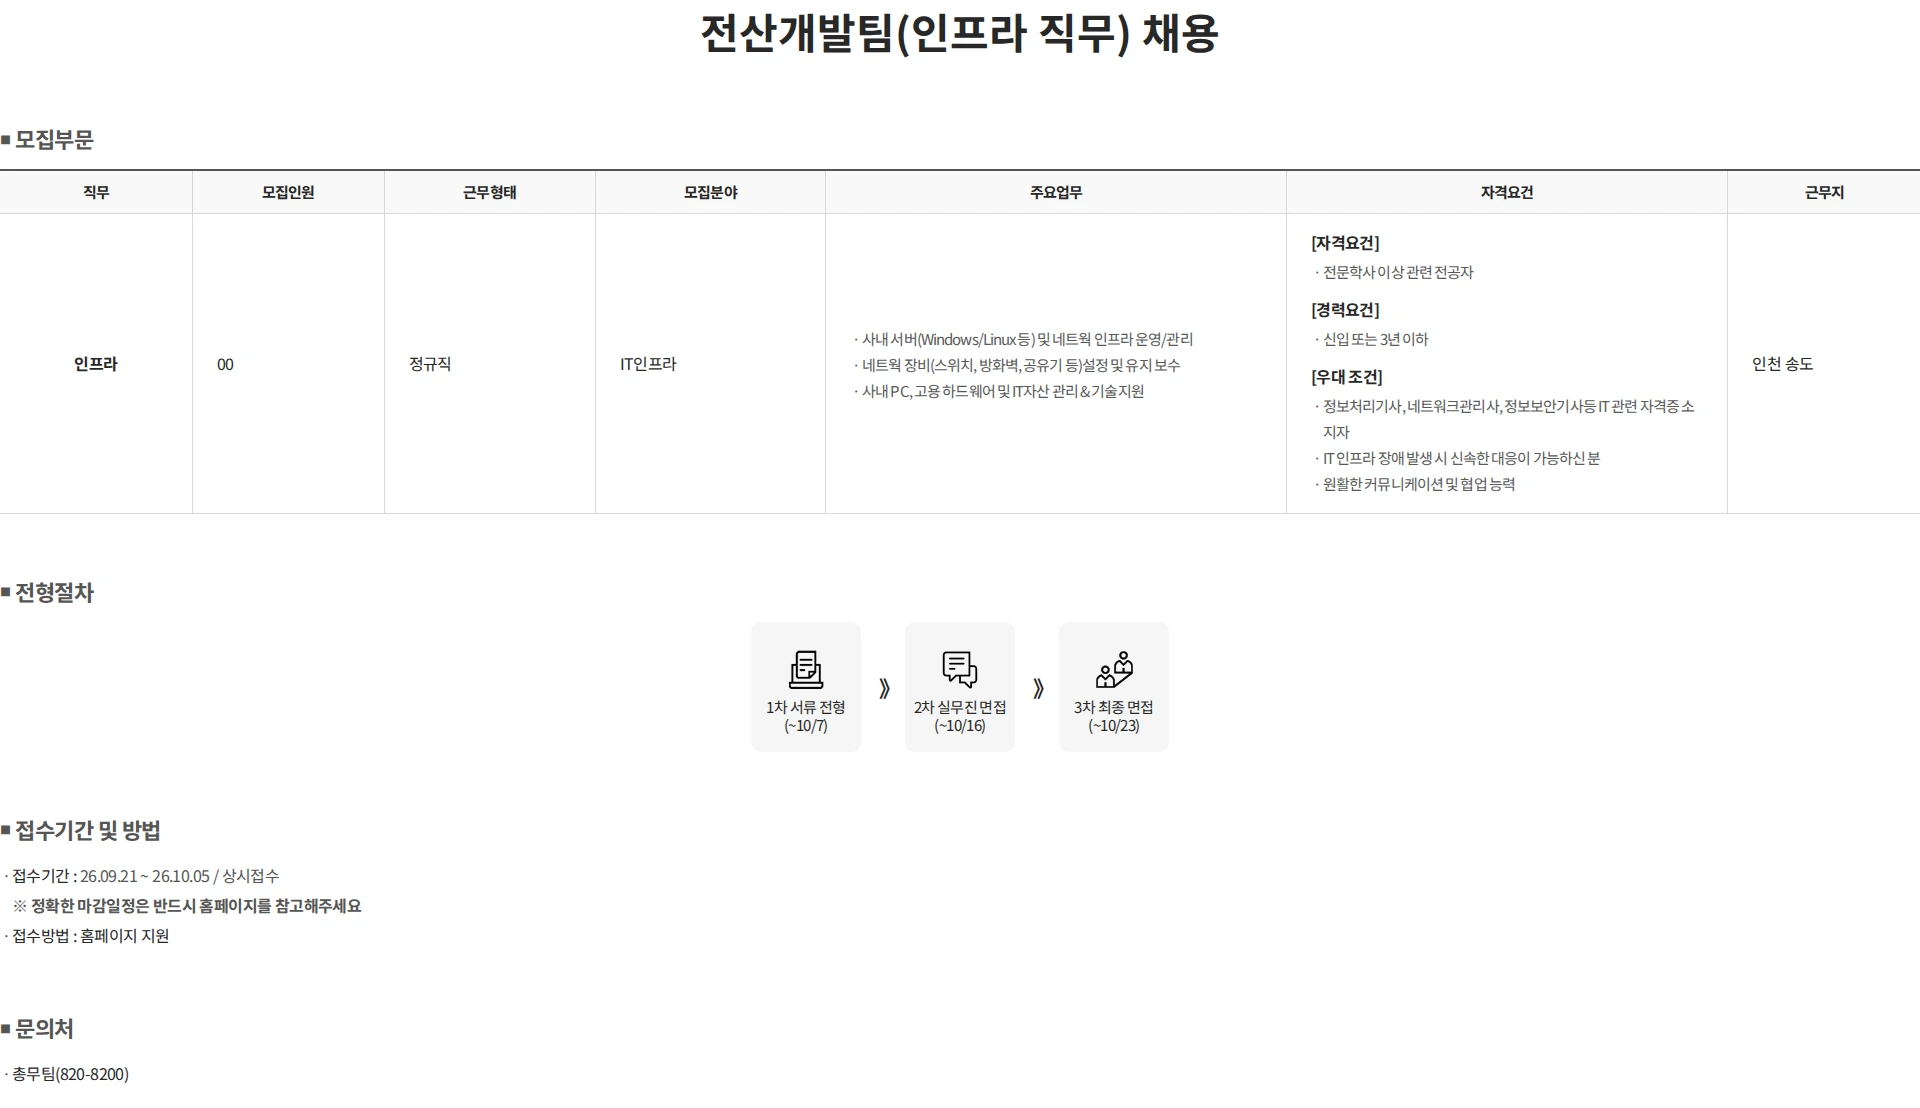Click the 네트웍 장비 설정 및 유지 보수 line

[x=1017, y=365]
